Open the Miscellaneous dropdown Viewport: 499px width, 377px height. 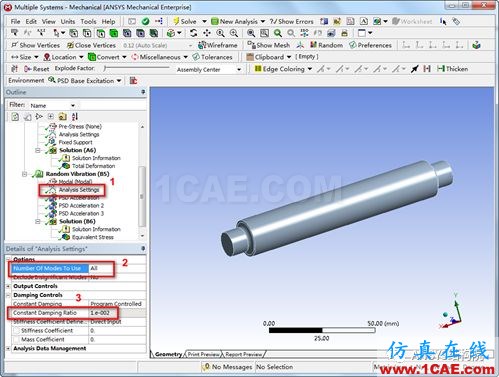coord(185,57)
